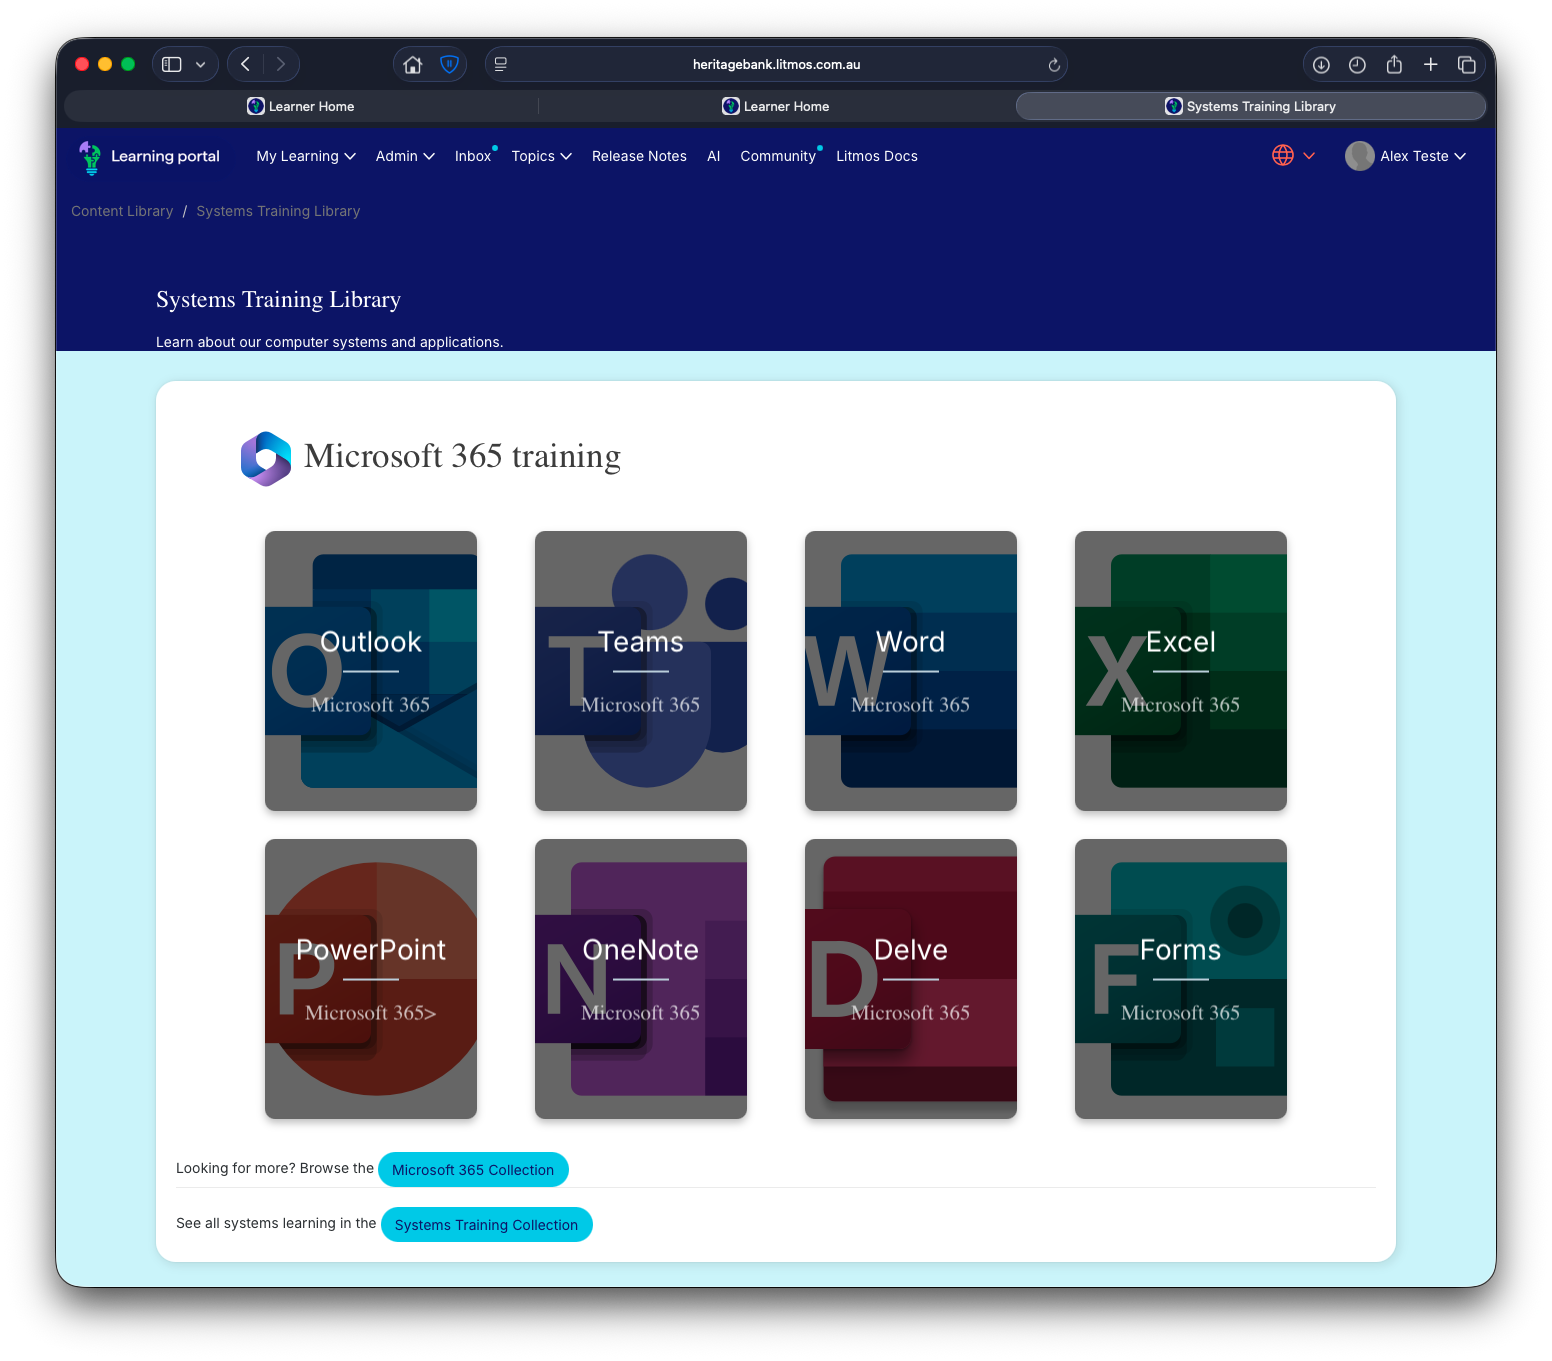Close the Safari window with red button
This screenshot has width=1552, height=1361.
tap(82, 64)
